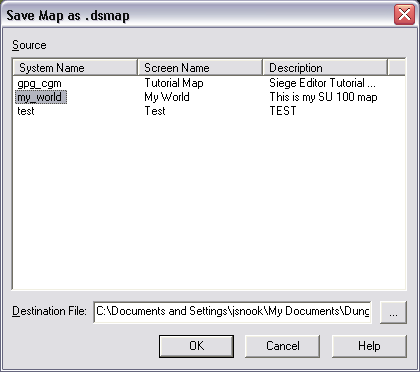Click the Tutorial Map screen name

coord(174,83)
